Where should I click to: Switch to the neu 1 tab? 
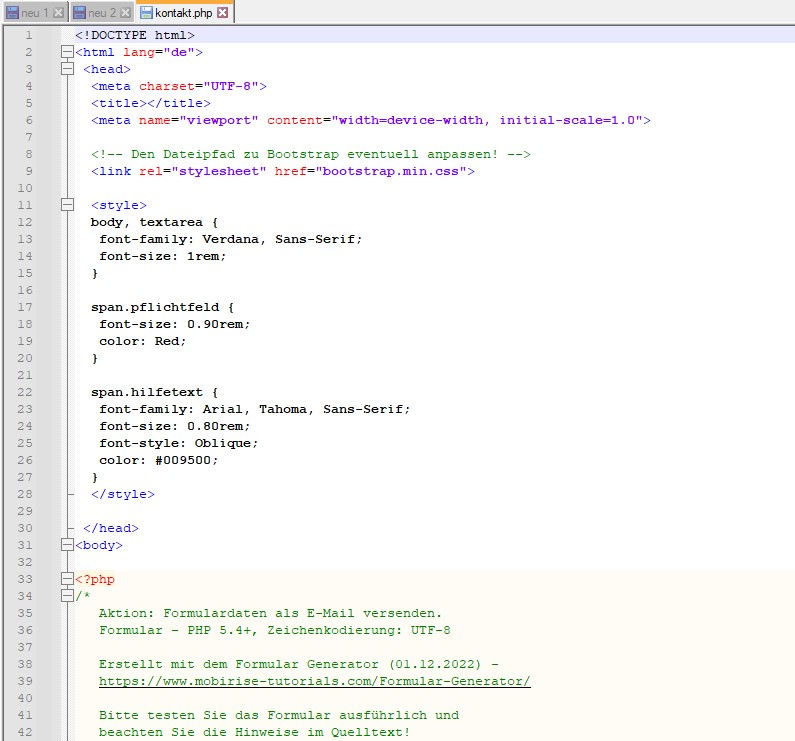tap(35, 13)
